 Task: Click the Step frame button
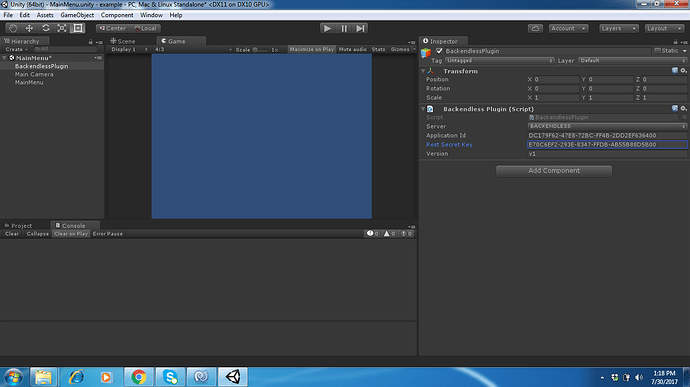point(360,28)
